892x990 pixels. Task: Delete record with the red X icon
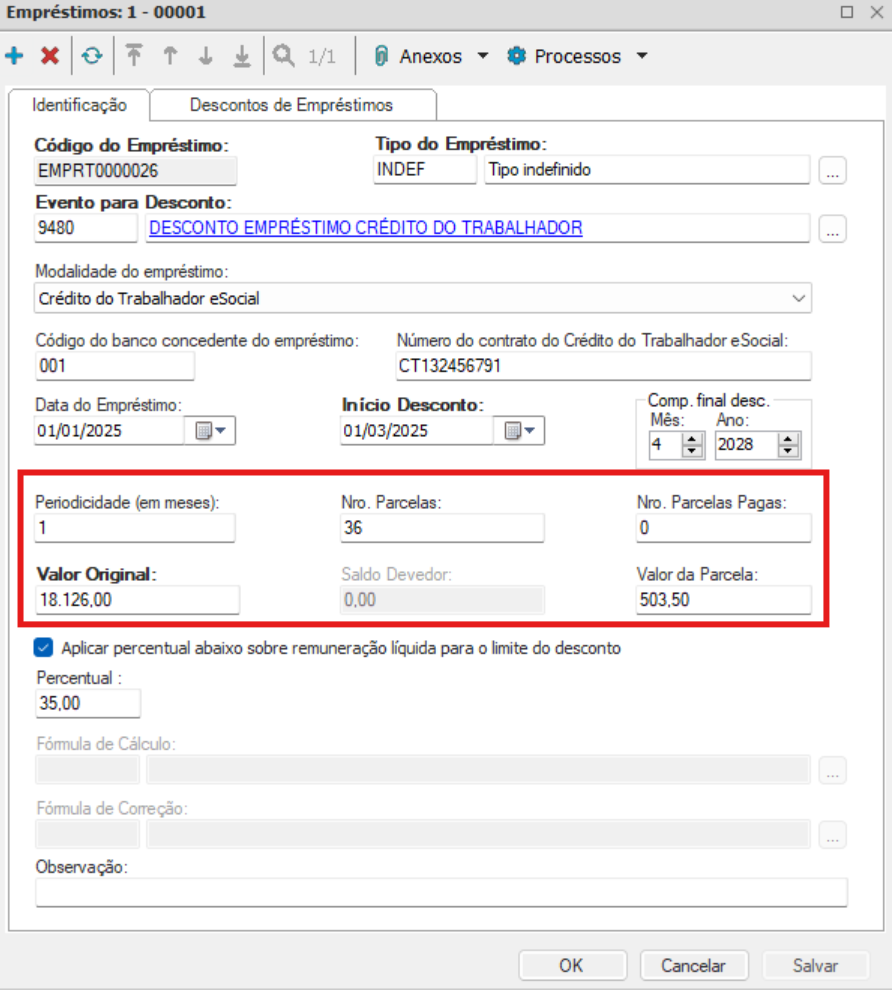tap(50, 56)
